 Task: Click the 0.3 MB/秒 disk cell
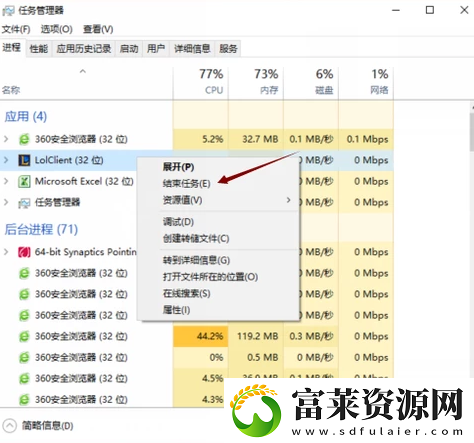click(311, 336)
